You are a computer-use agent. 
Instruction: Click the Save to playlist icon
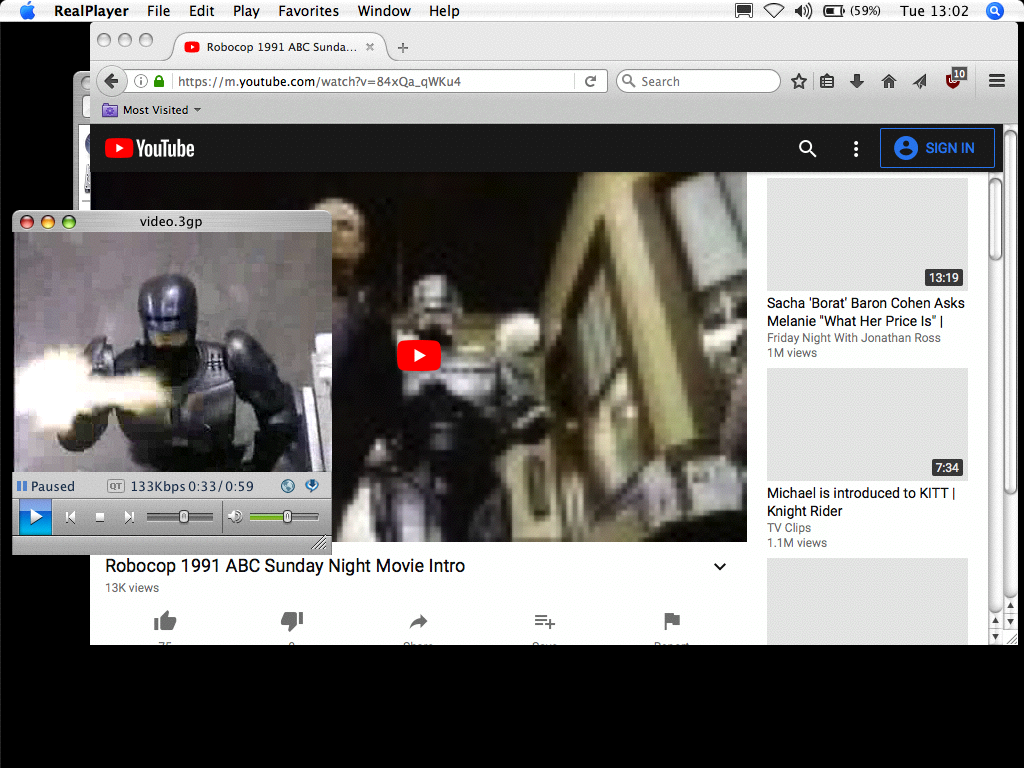[545, 621]
